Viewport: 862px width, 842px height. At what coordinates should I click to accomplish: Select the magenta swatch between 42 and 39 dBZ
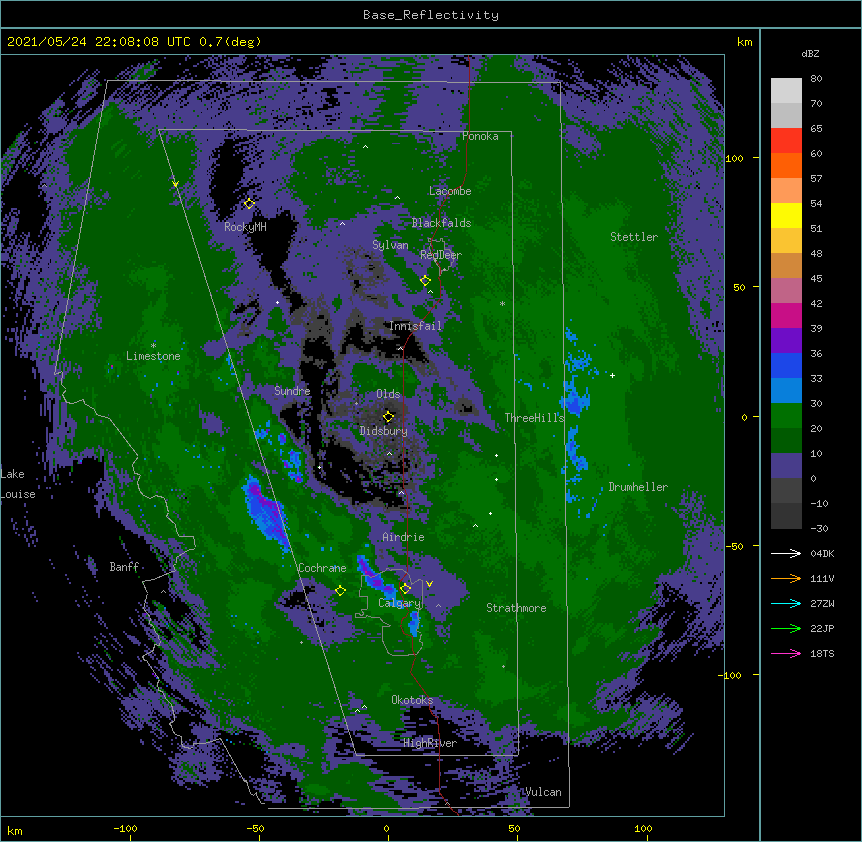pos(786,315)
